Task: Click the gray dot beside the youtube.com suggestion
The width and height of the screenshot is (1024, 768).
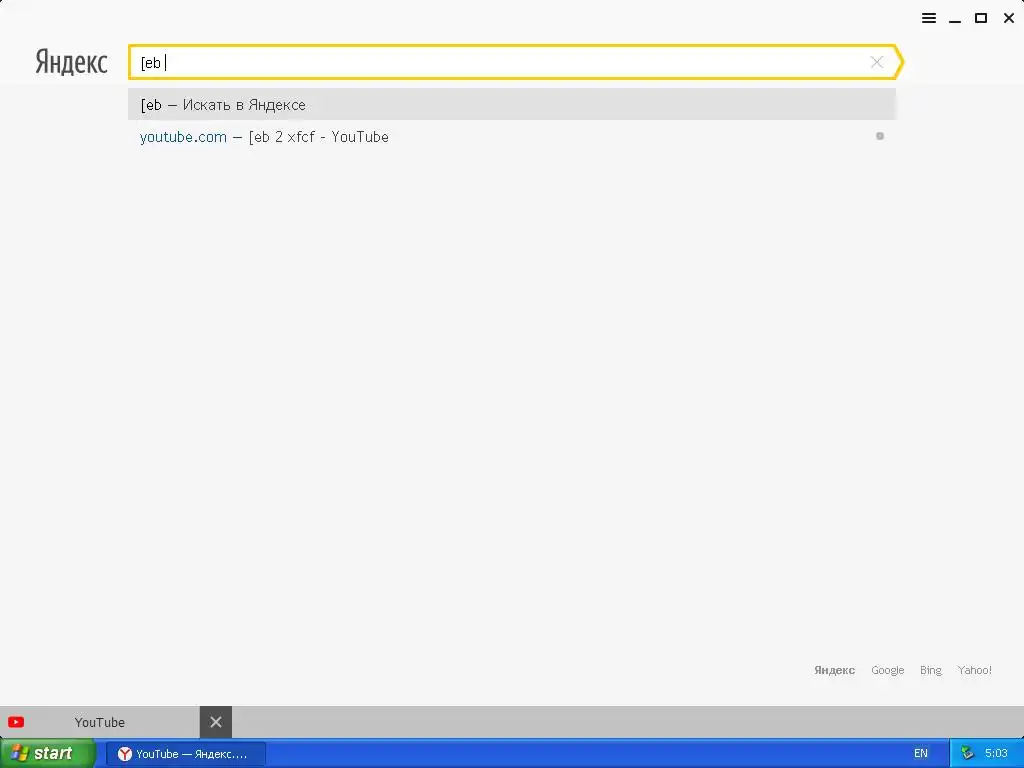Action: (880, 136)
